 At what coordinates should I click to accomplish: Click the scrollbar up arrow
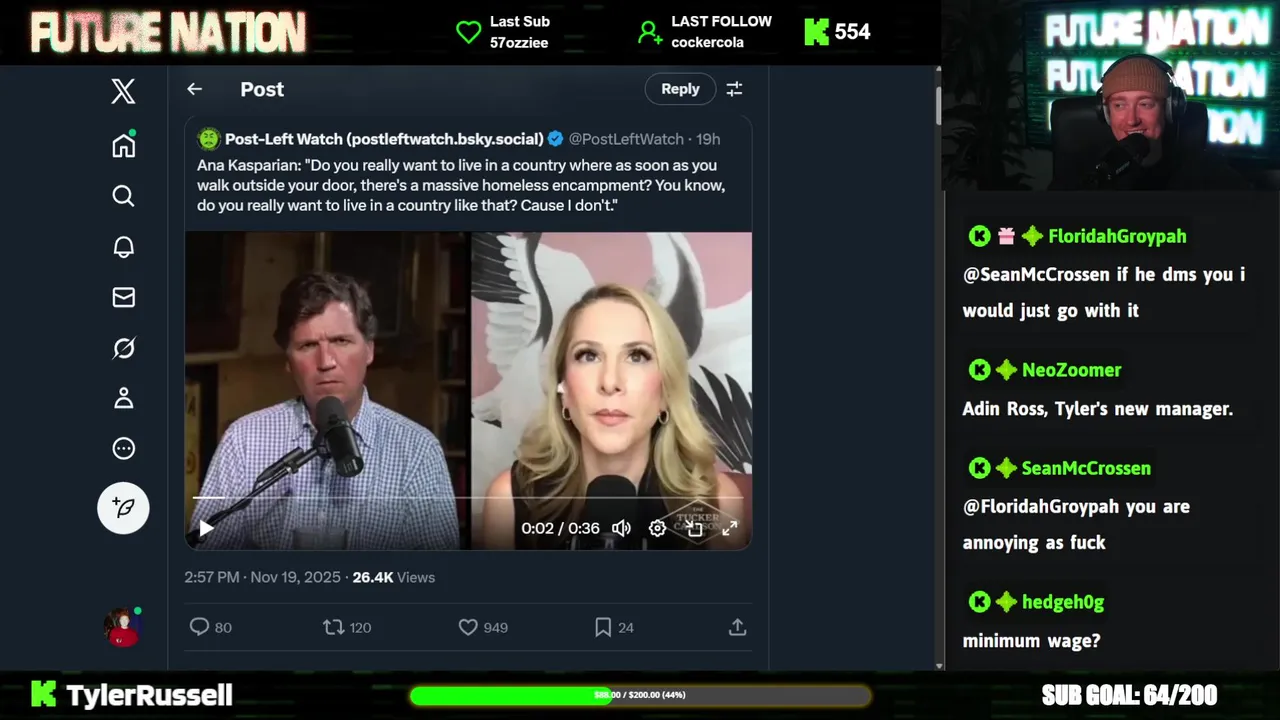coord(938,71)
